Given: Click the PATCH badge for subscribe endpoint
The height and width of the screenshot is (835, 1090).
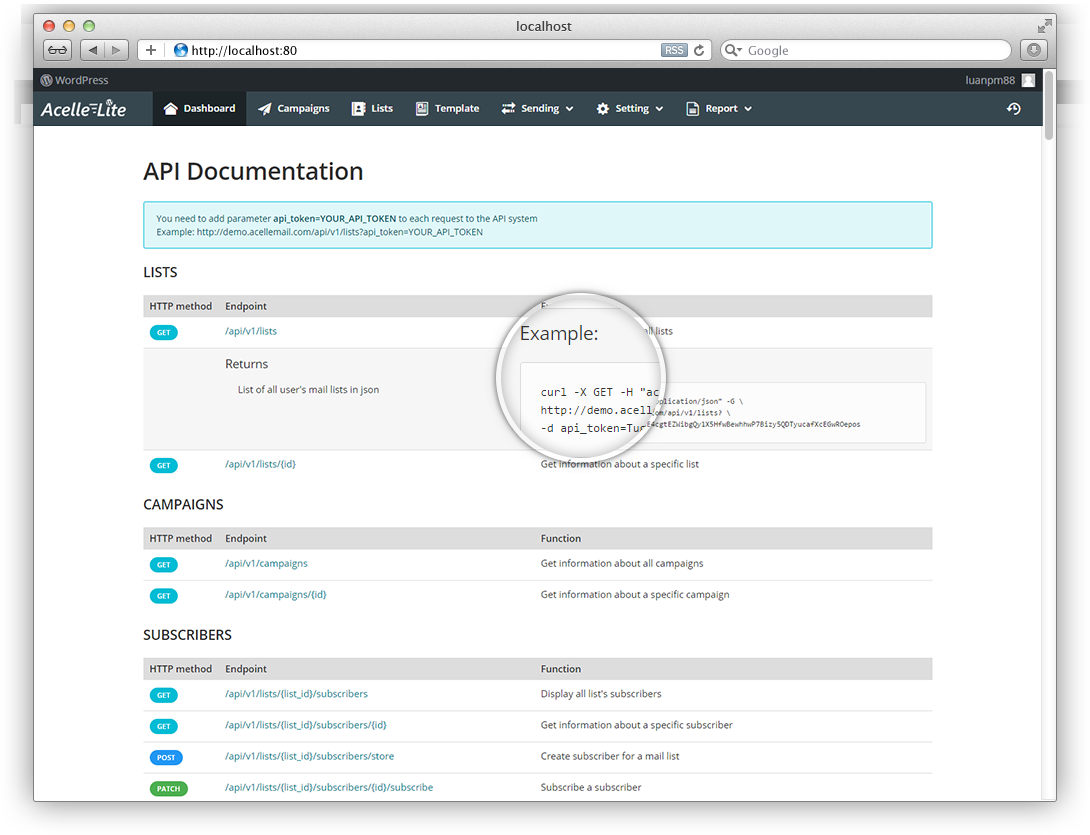Looking at the screenshot, I should pyautogui.click(x=168, y=789).
